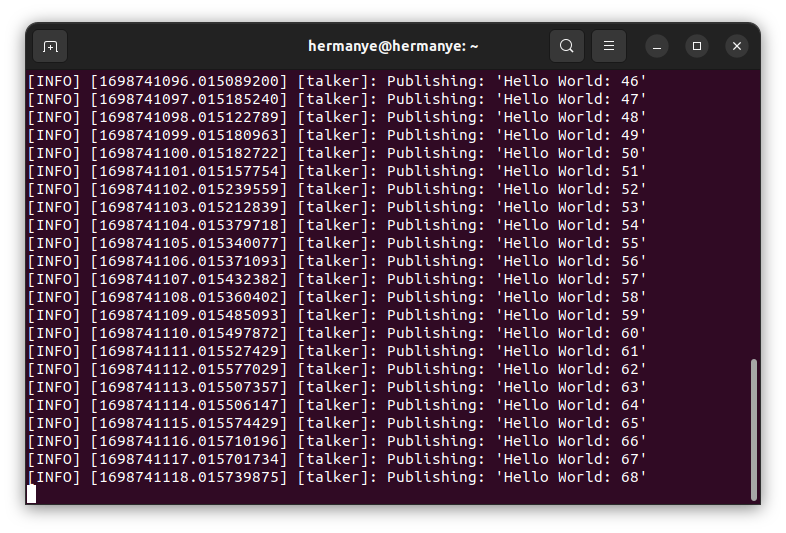
Task: Click the line 'Hello World: 56'
Action: click(337, 262)
